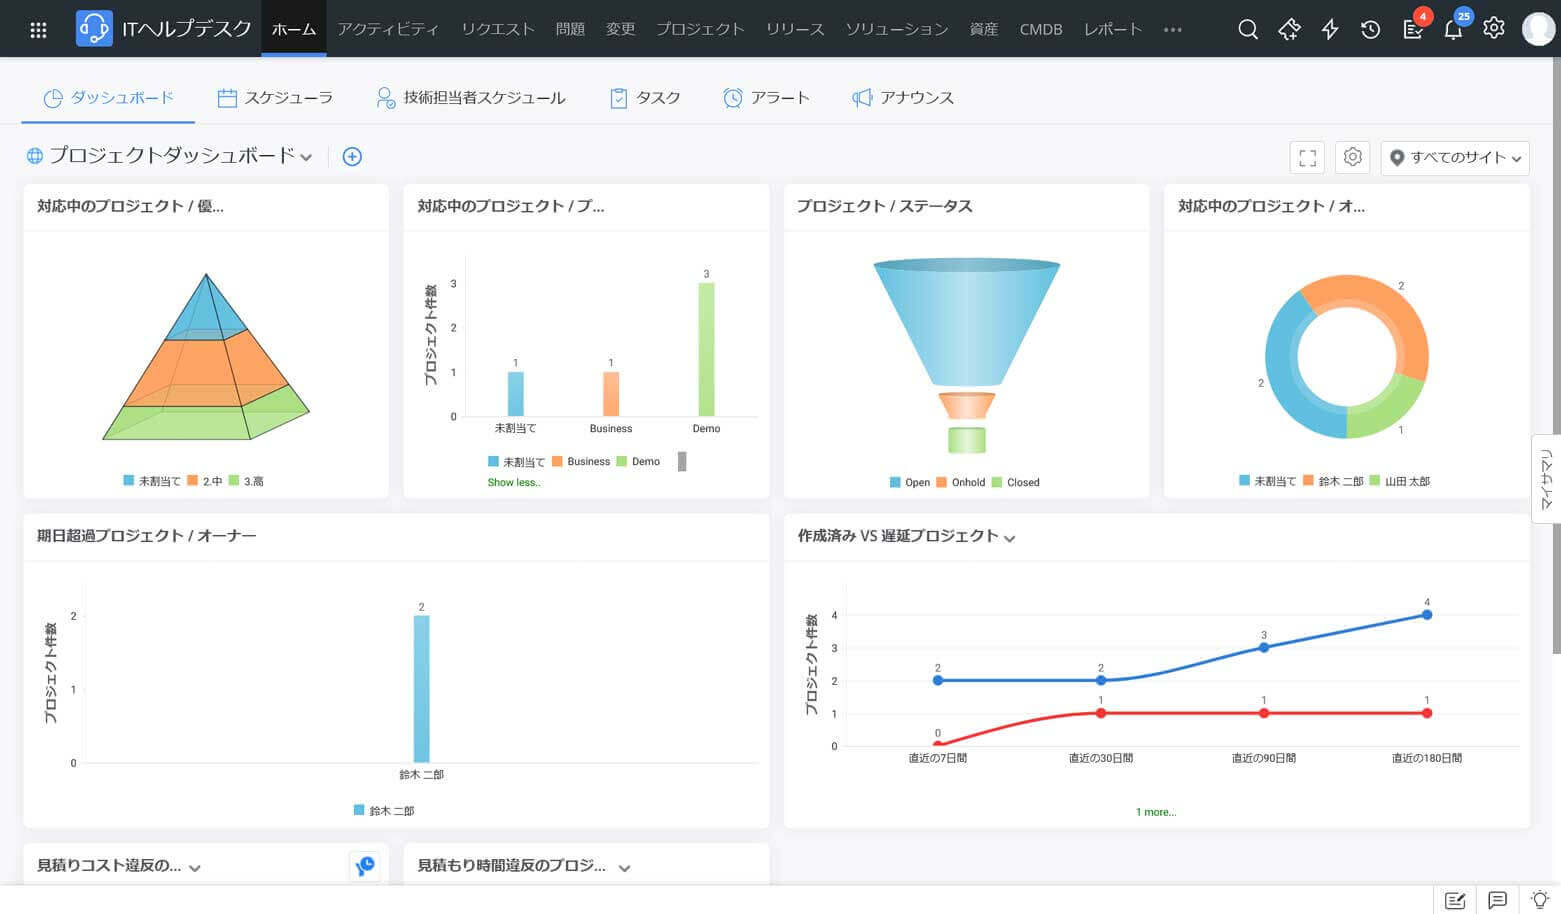The height and width of the screenshot is (914, 1561).
Task: Open the すべてのサイト site dropdown
Action: tap(1455, 157)
